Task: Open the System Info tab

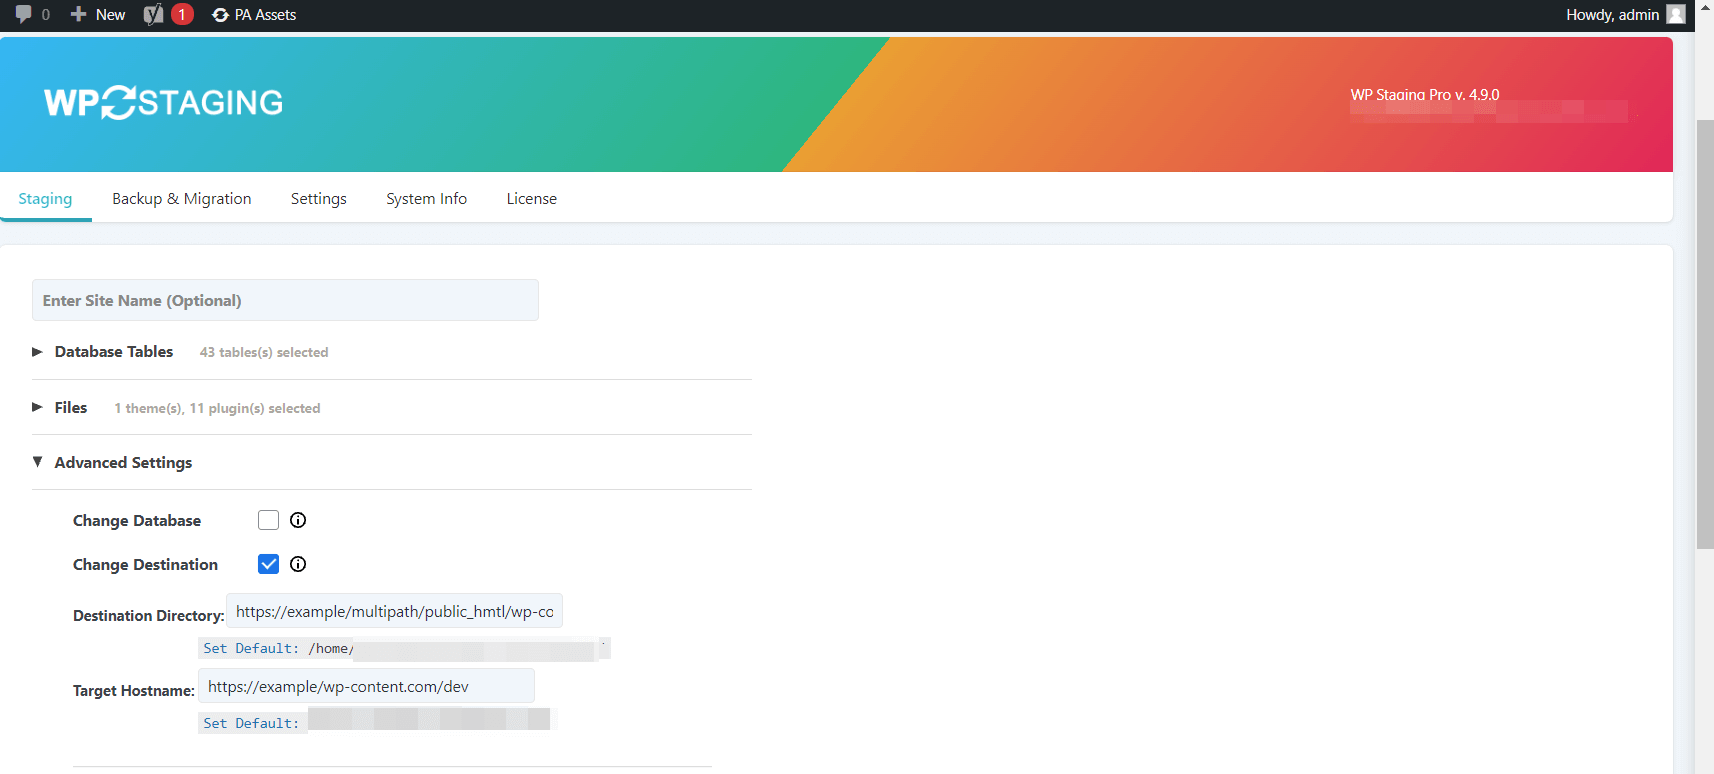Action: coord(427,198)
